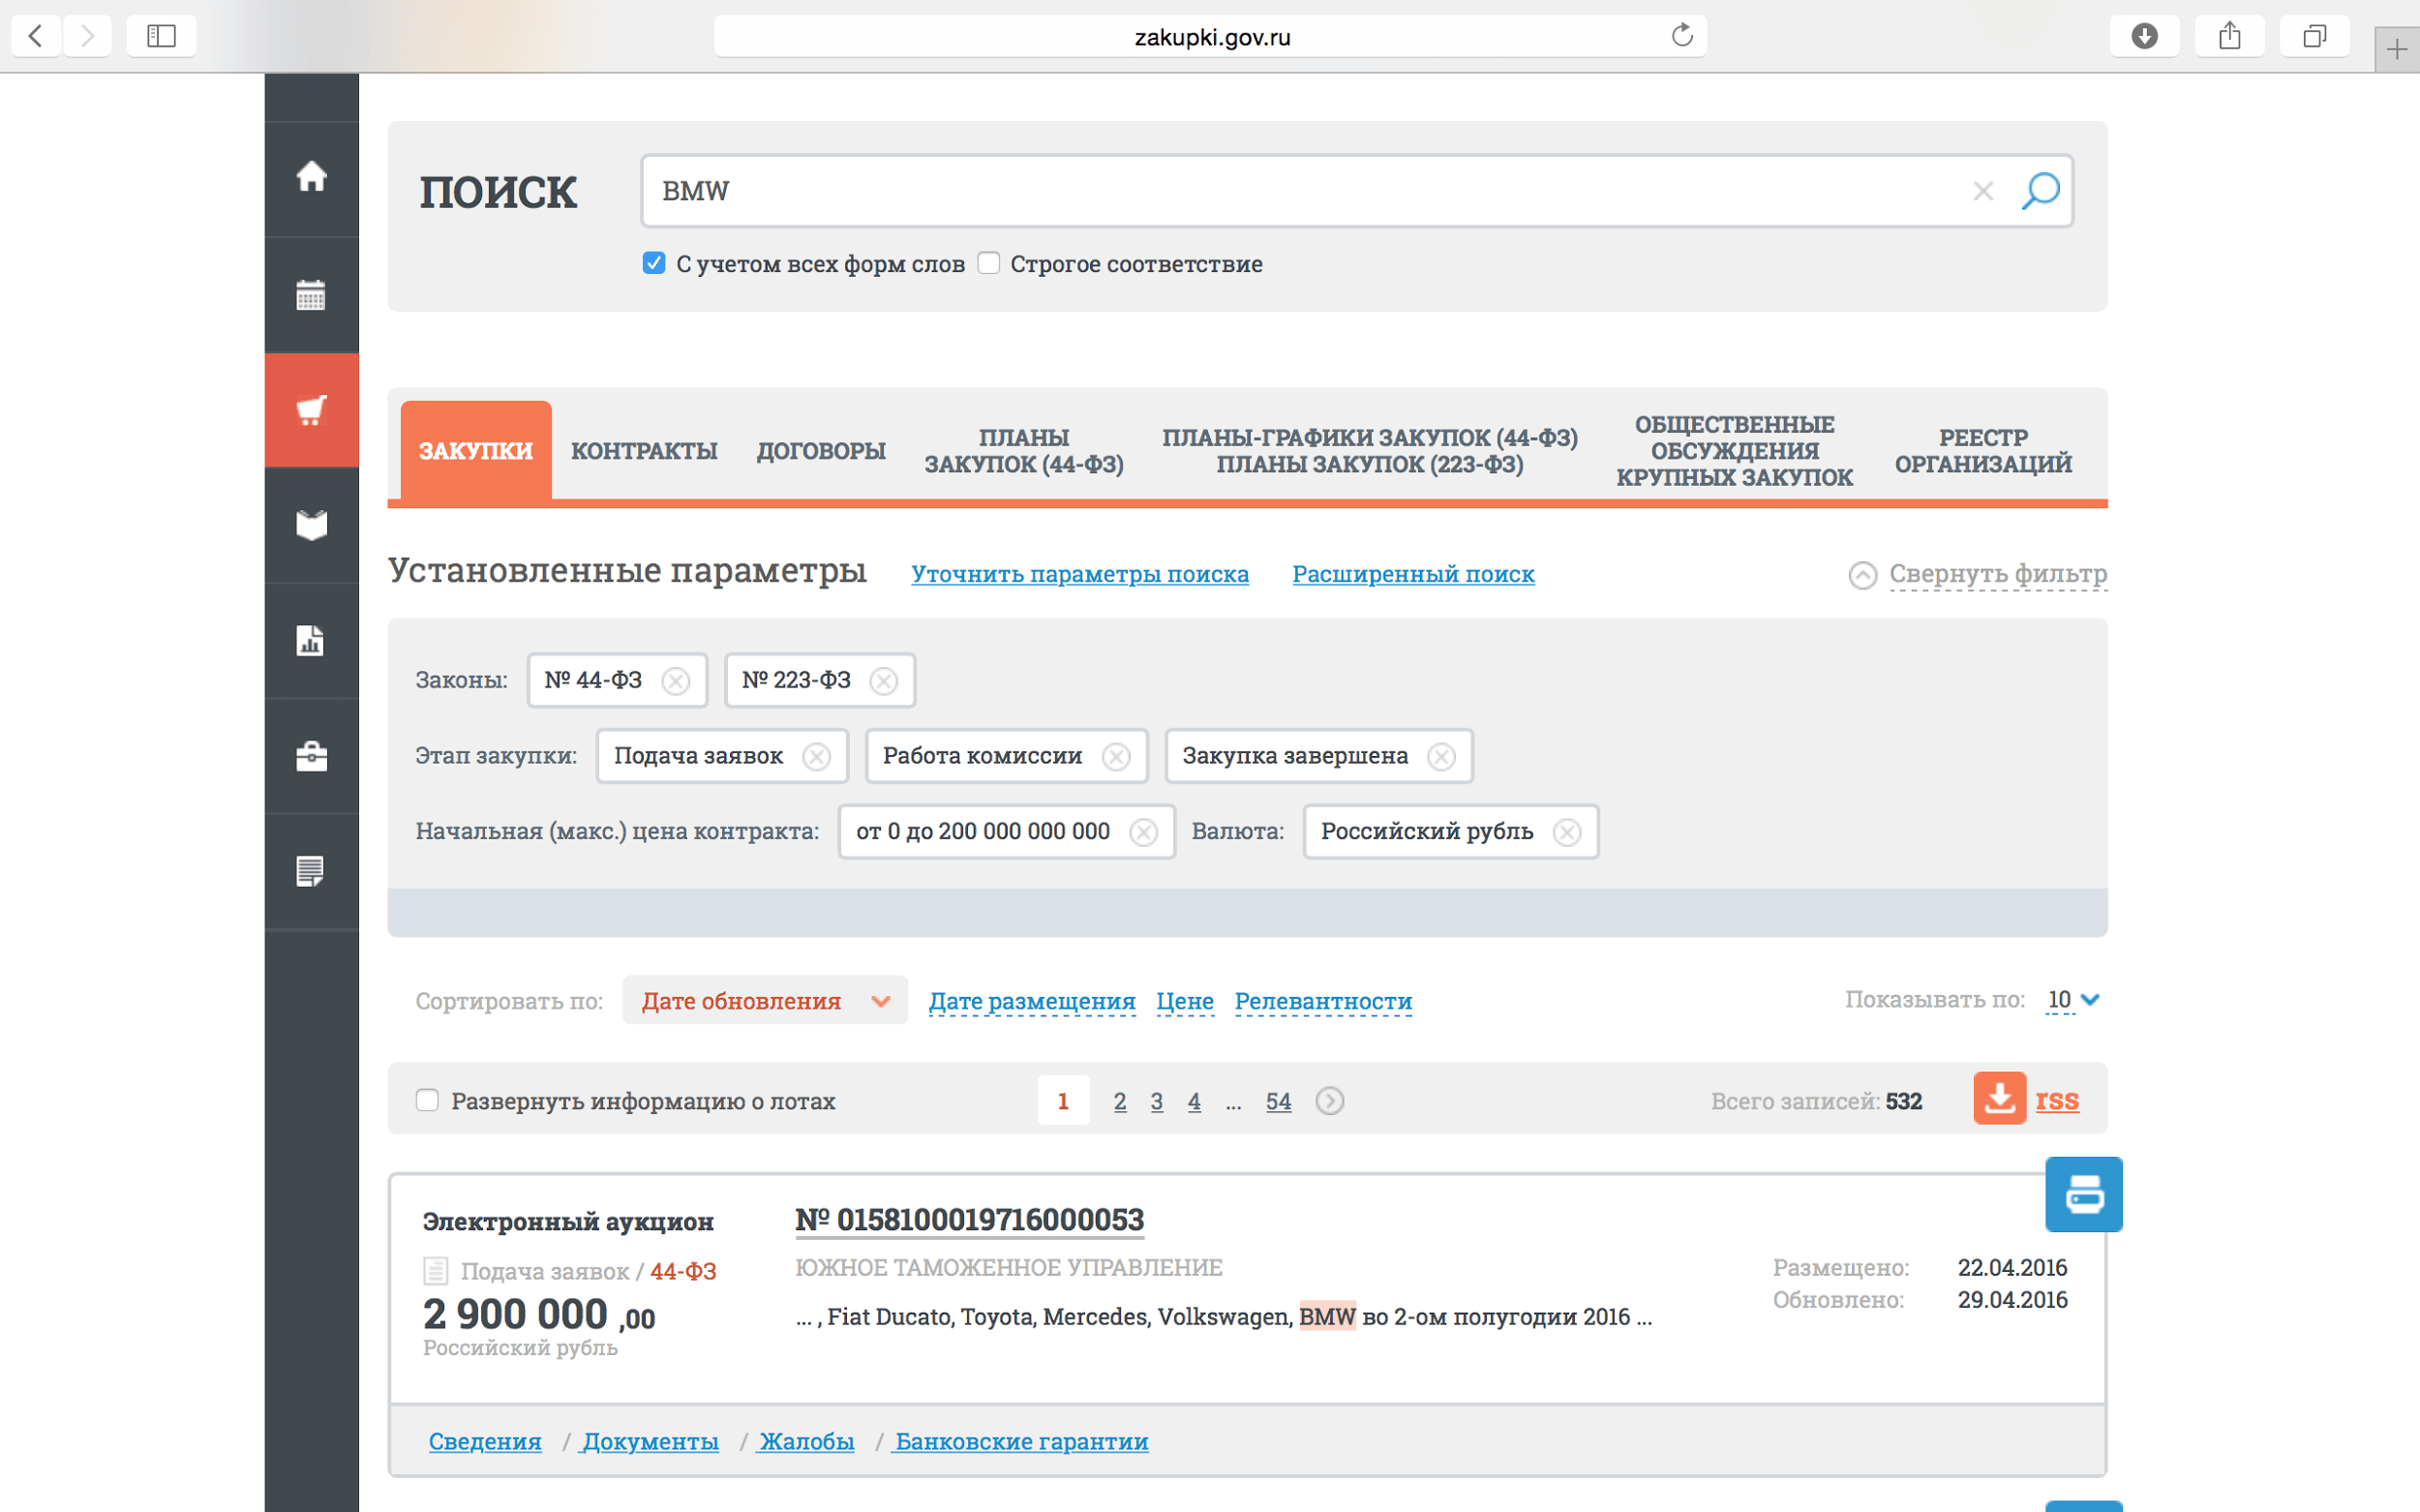Screen dimensions: 2420x1512
Task: Click the zakupki.gov.ru address bar
Action: coord(1210,37)
